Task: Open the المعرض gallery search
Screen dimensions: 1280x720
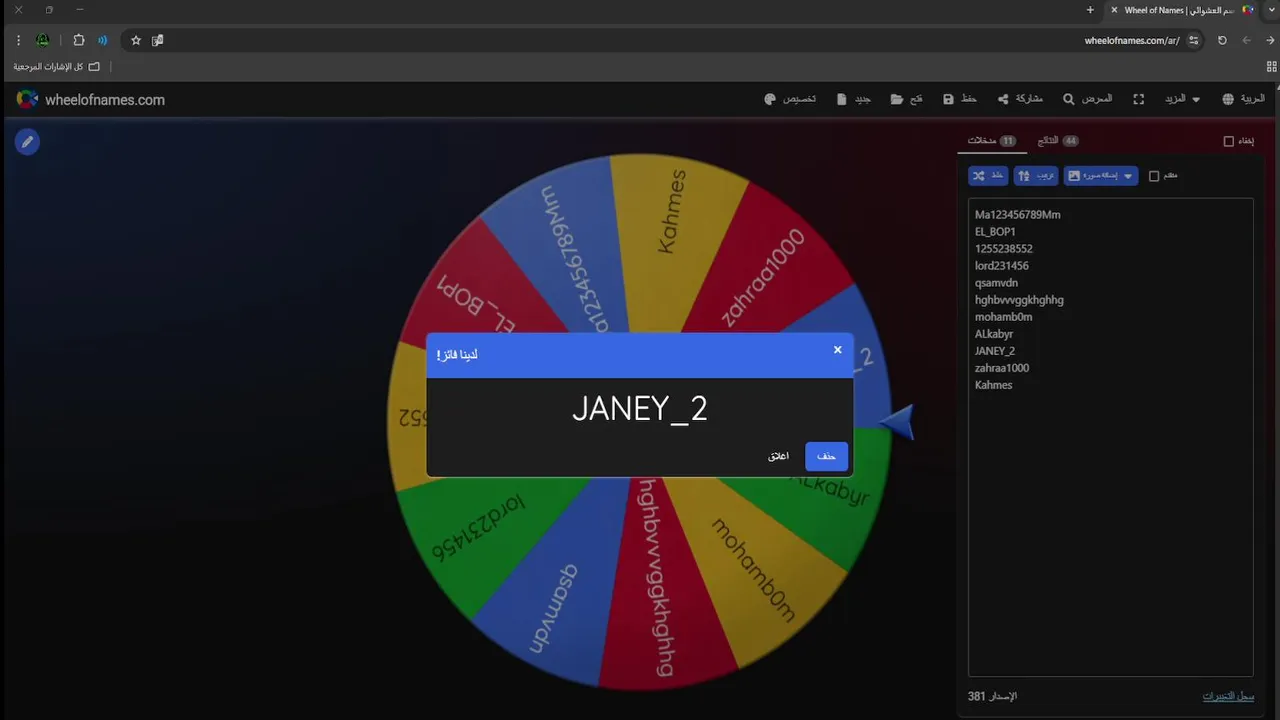Action: point(1087,99)
